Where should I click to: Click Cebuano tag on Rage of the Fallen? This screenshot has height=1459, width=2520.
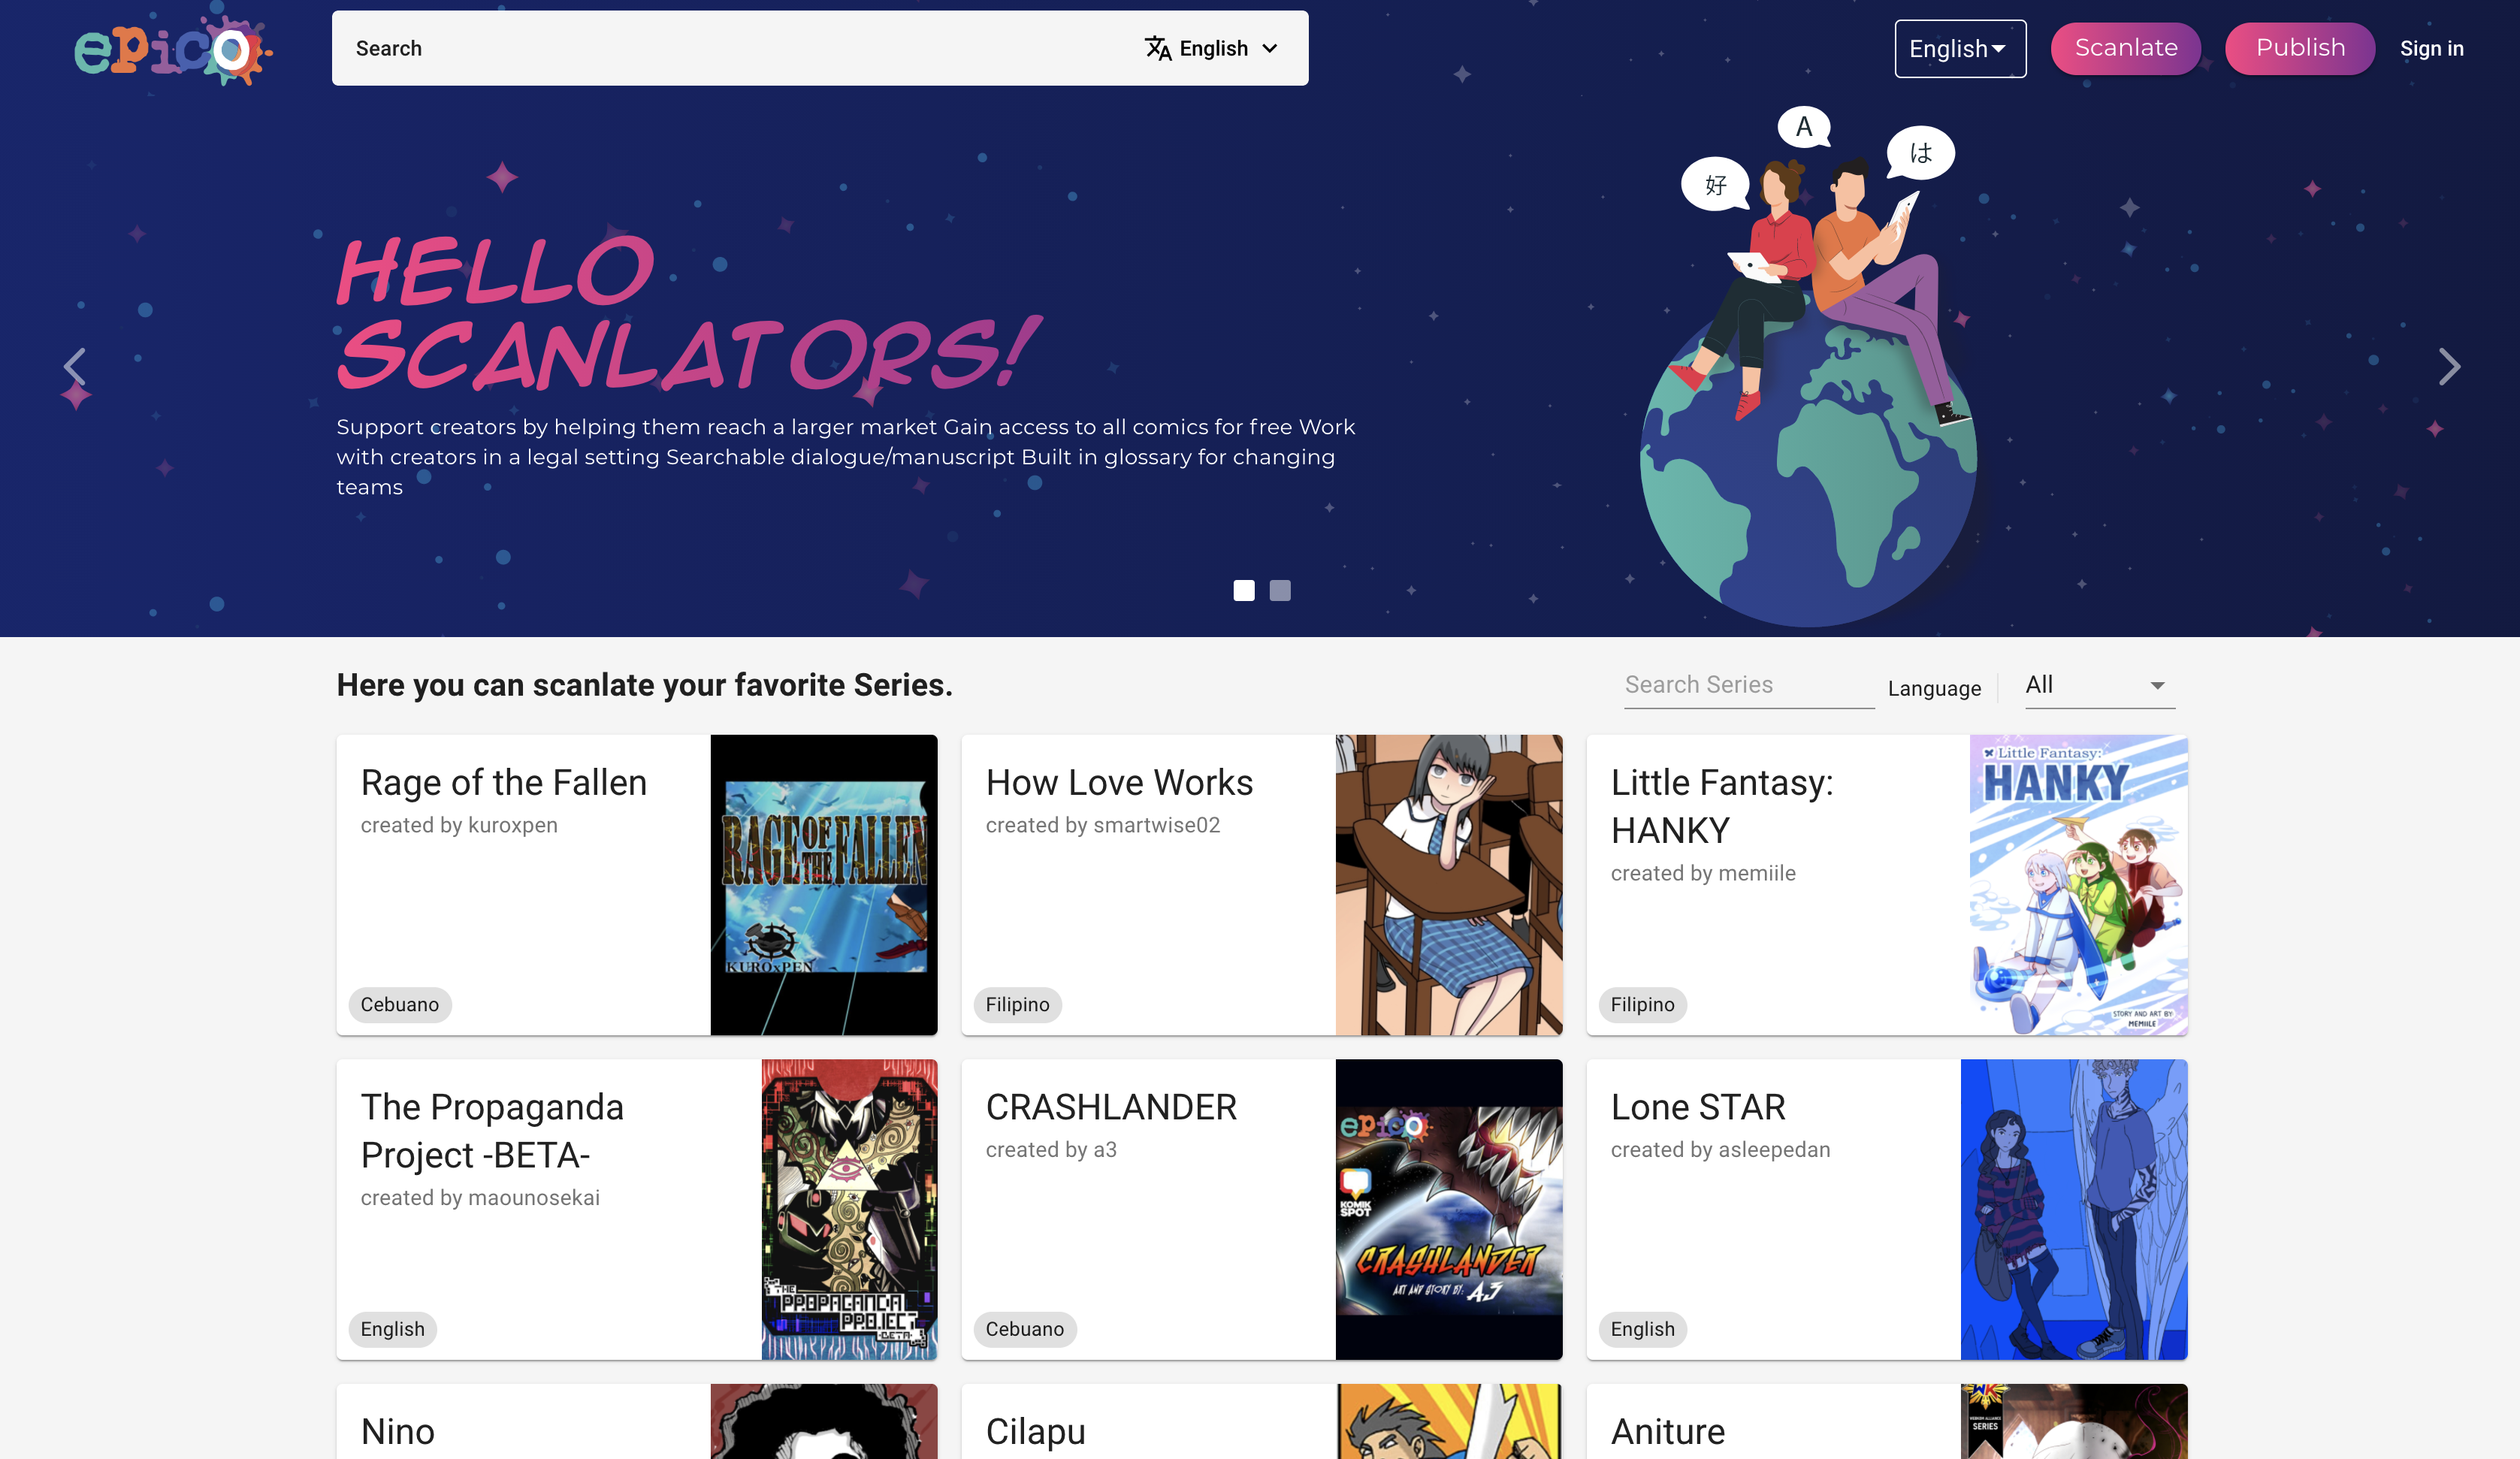399,1004
